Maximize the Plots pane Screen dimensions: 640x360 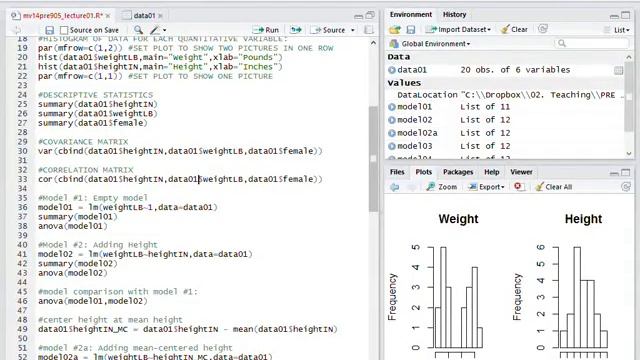625,173
